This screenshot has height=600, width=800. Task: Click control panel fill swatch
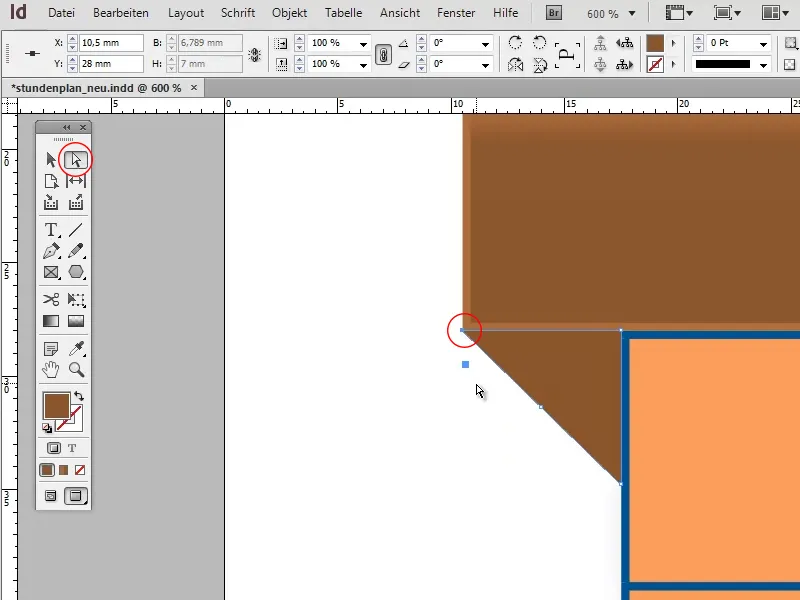point(655,43)
